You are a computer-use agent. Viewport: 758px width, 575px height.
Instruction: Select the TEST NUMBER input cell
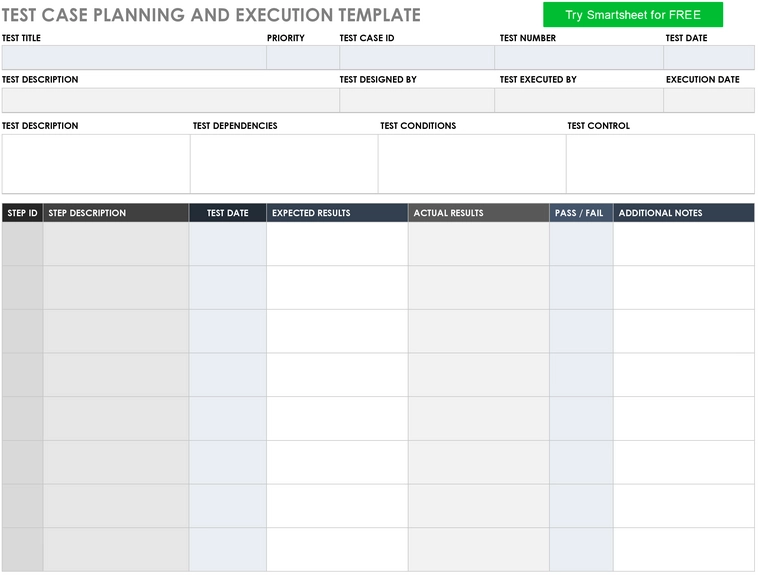579,58
